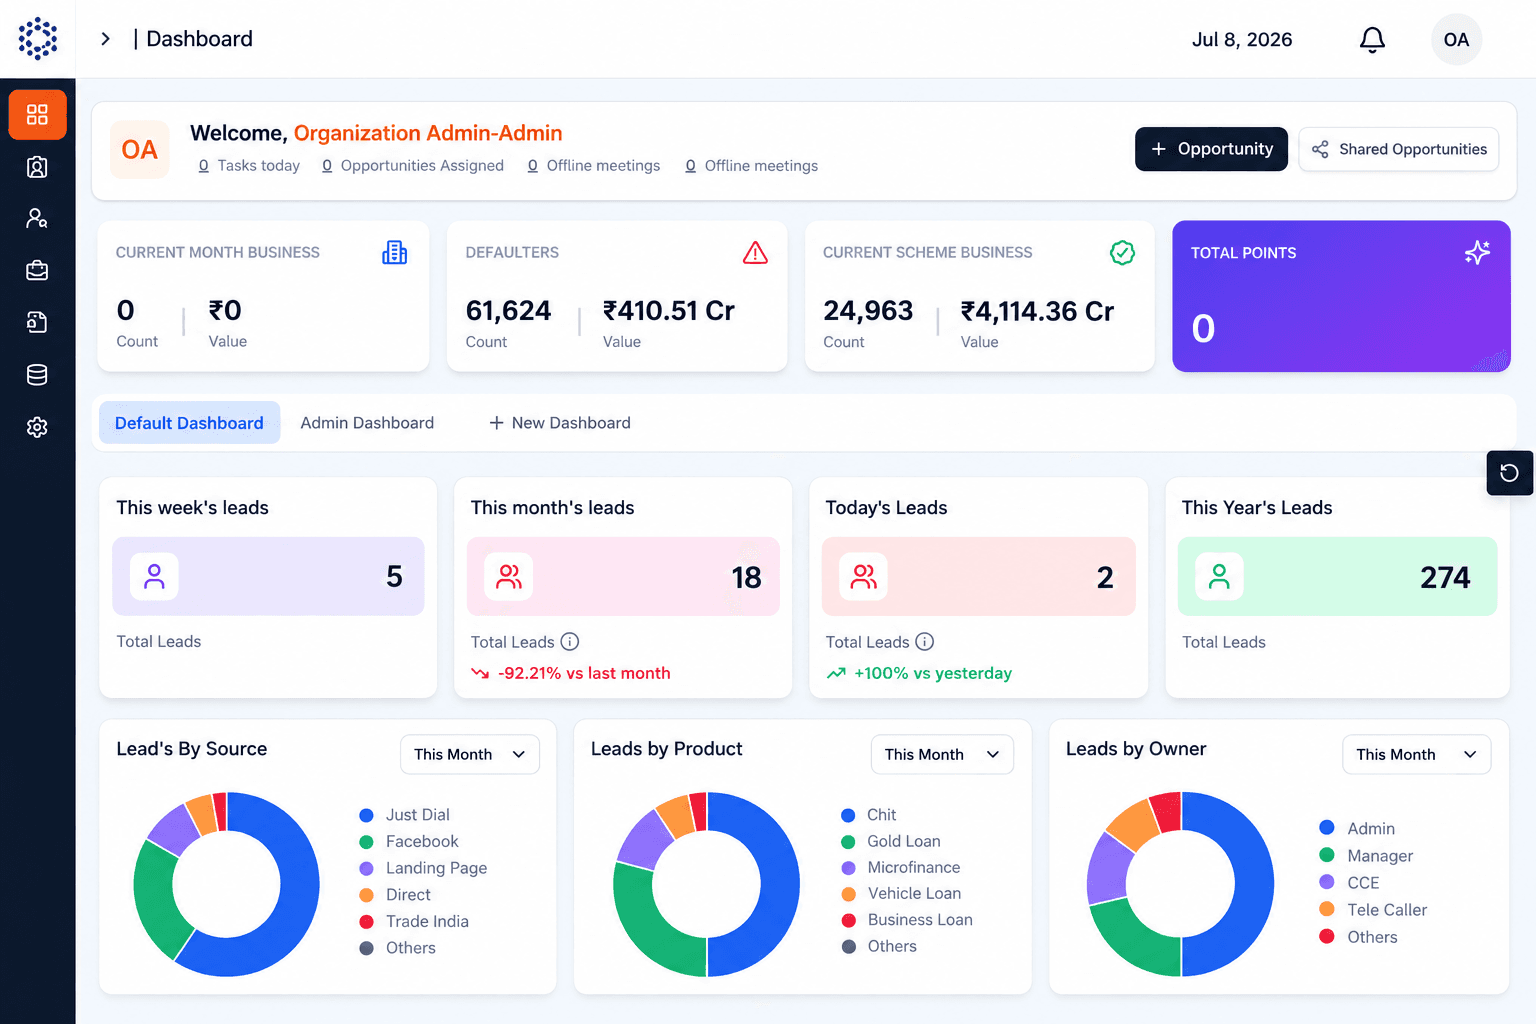Screen dimensions: 1536x1024
Task: Click the Jul 8, 2026 date
Action: click(x=1242, y=40)
